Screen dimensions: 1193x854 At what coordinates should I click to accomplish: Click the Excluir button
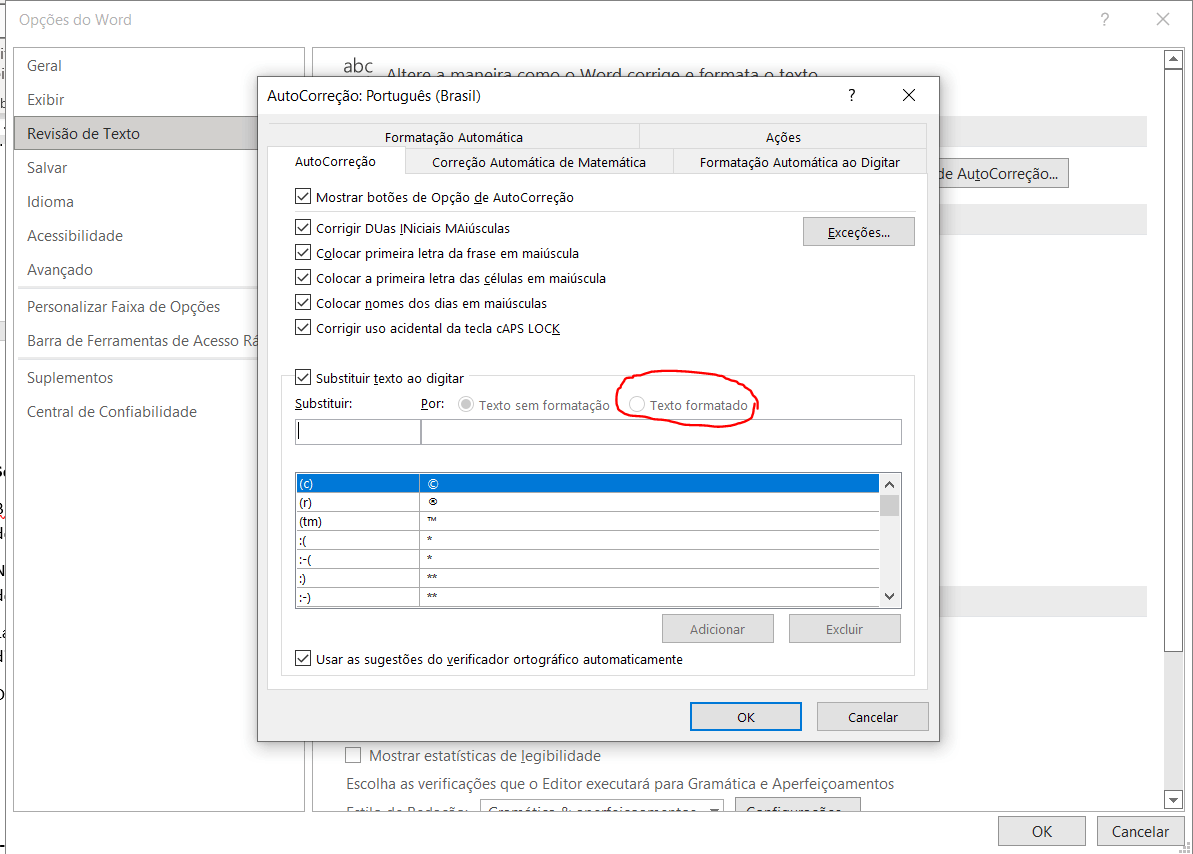(845, 629)
